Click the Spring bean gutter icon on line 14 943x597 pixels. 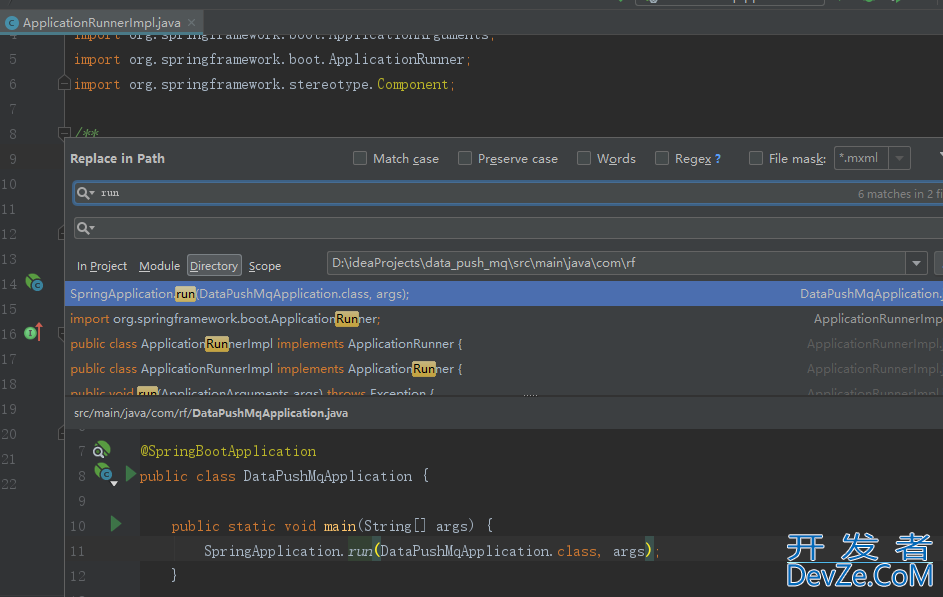click(x=34, y=282)
